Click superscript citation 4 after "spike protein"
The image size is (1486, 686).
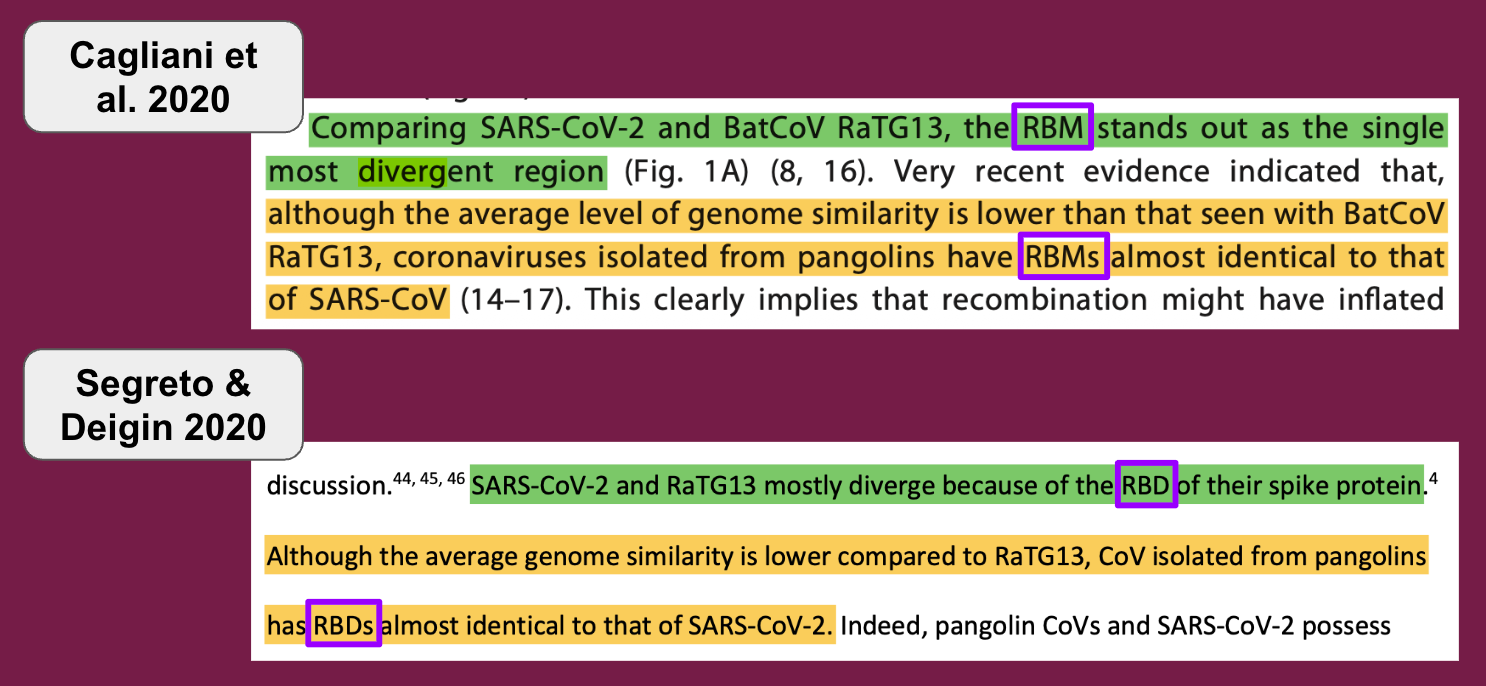point(1433,480)
